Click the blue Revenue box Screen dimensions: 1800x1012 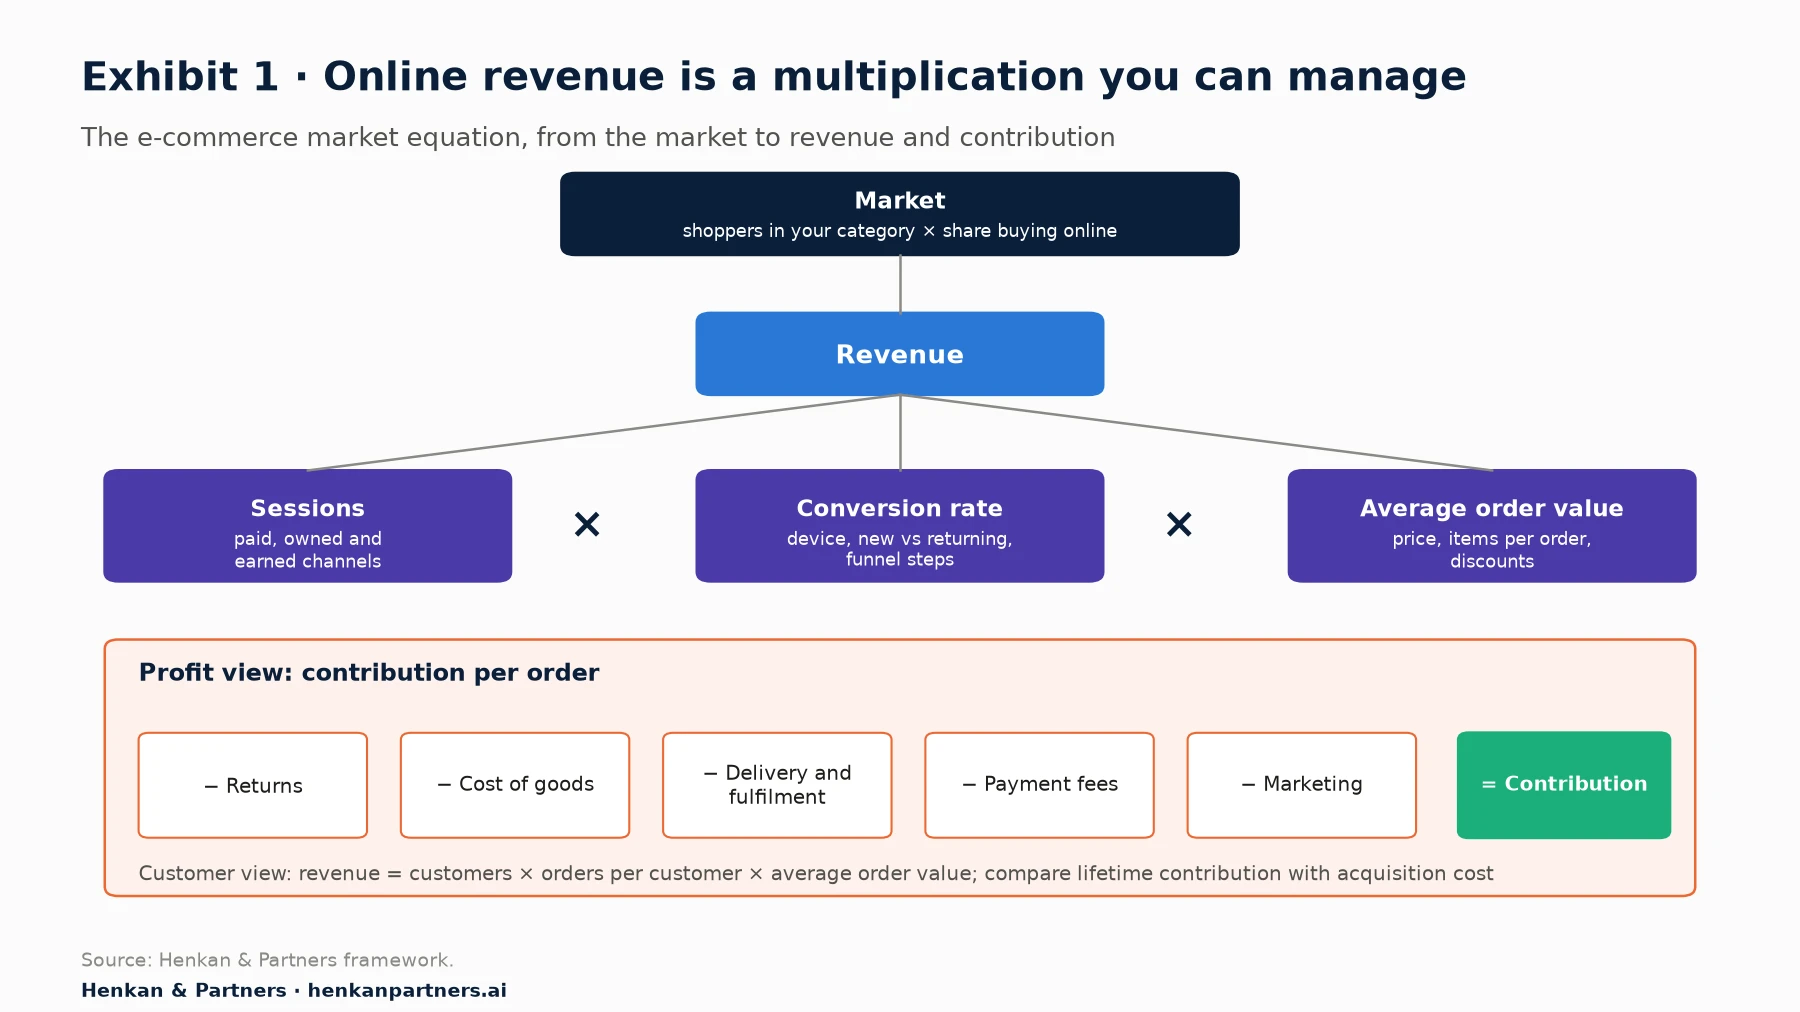(x=900, y=354)
